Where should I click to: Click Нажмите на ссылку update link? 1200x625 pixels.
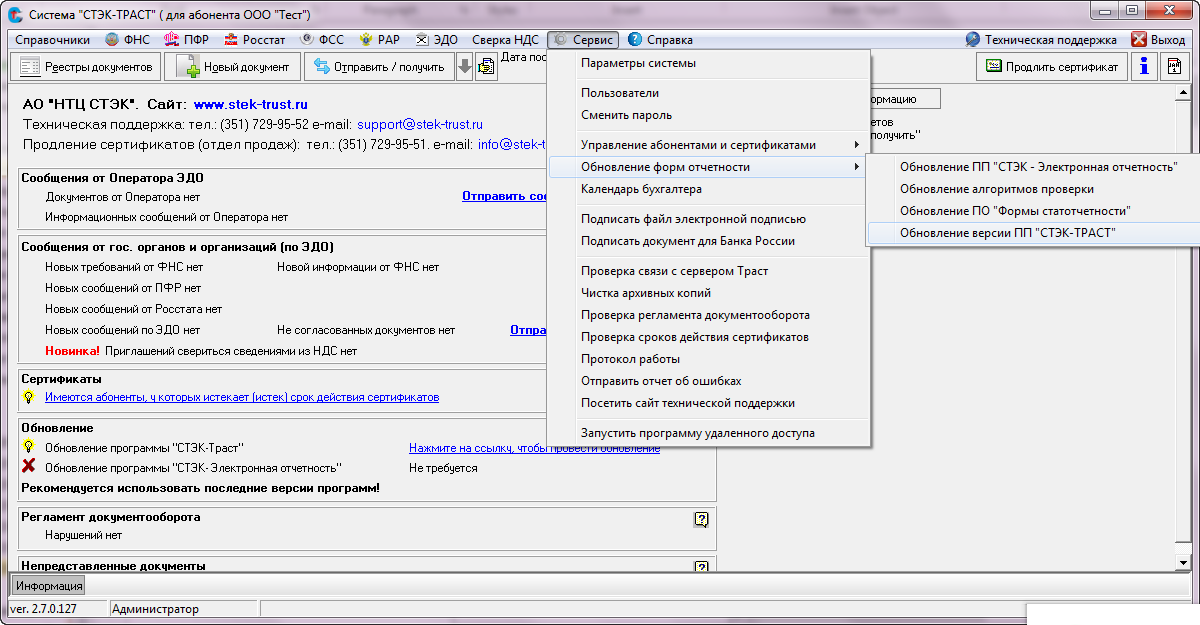tap(534, 448)
